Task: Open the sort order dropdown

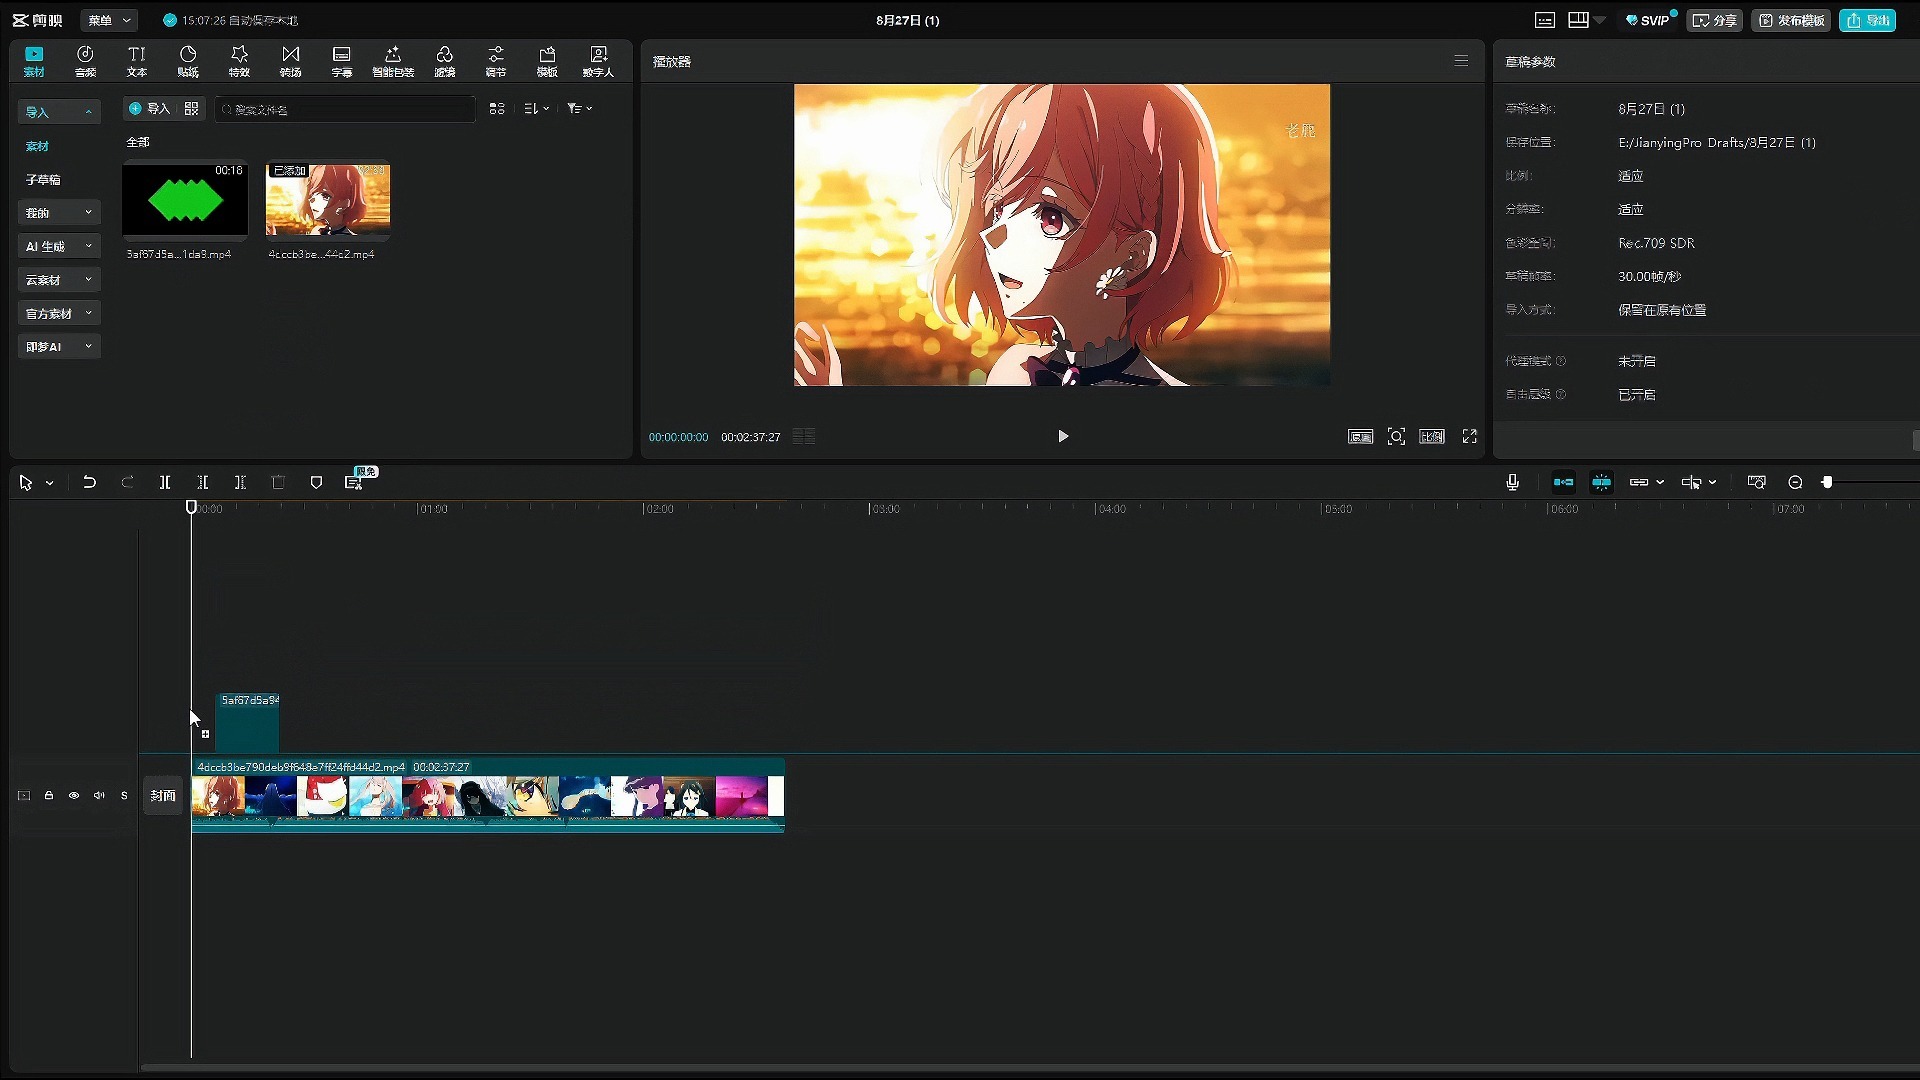Action: [x=537, y=108]
